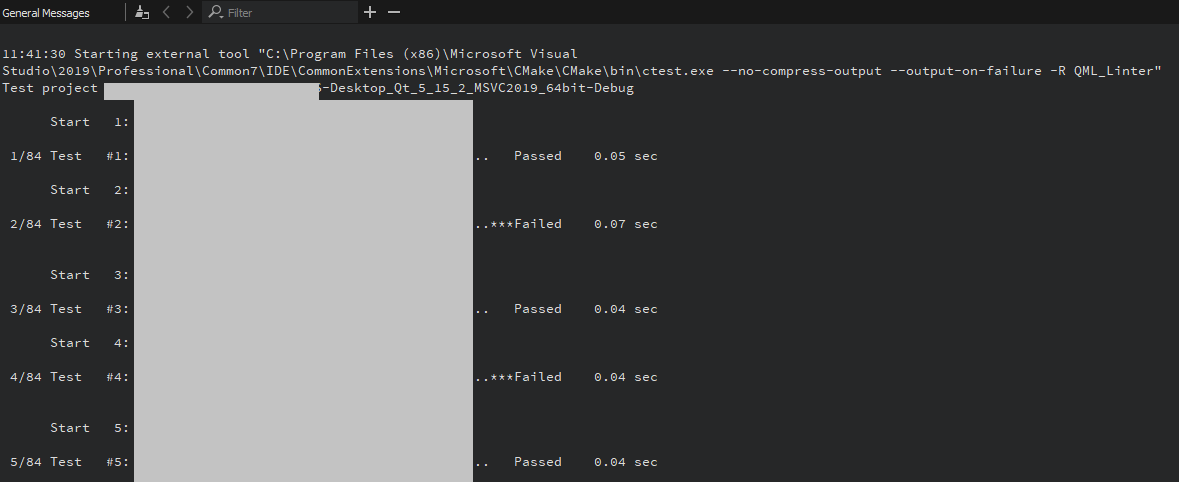This screenshot has width=1179, height=482.
Task: Click the 'Test project' output line
Action: pos(50,88)
